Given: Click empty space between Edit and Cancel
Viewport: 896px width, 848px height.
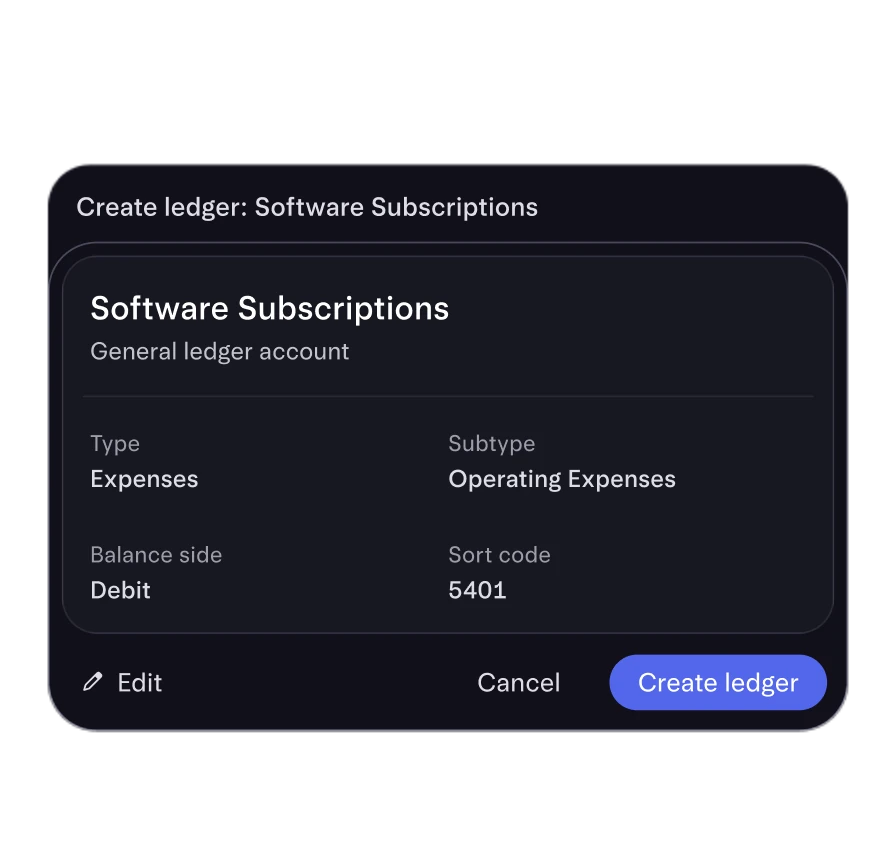Looking at the screenshot, I should click(x=320, y=682).
